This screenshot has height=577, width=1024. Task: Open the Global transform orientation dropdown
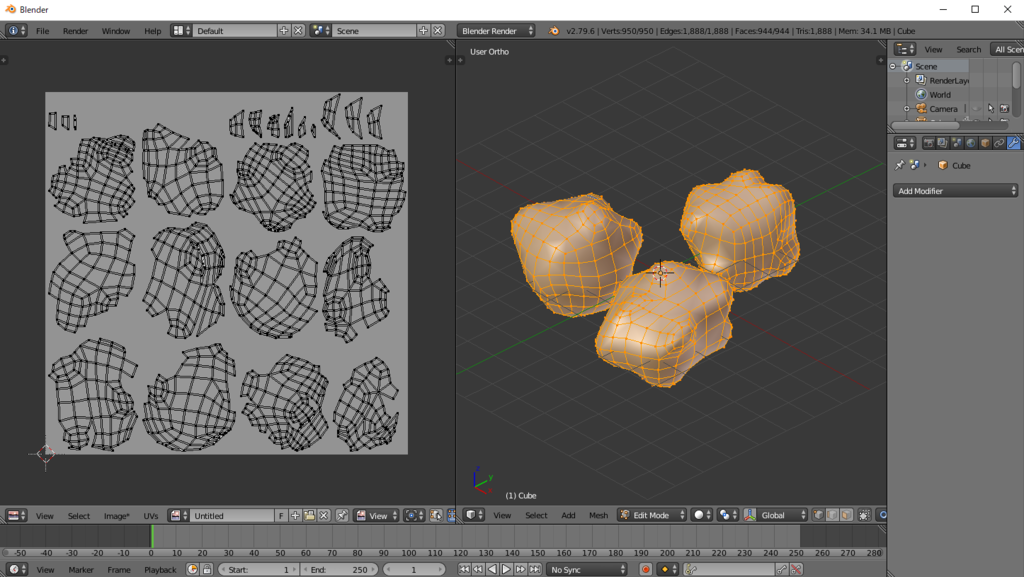782,515
